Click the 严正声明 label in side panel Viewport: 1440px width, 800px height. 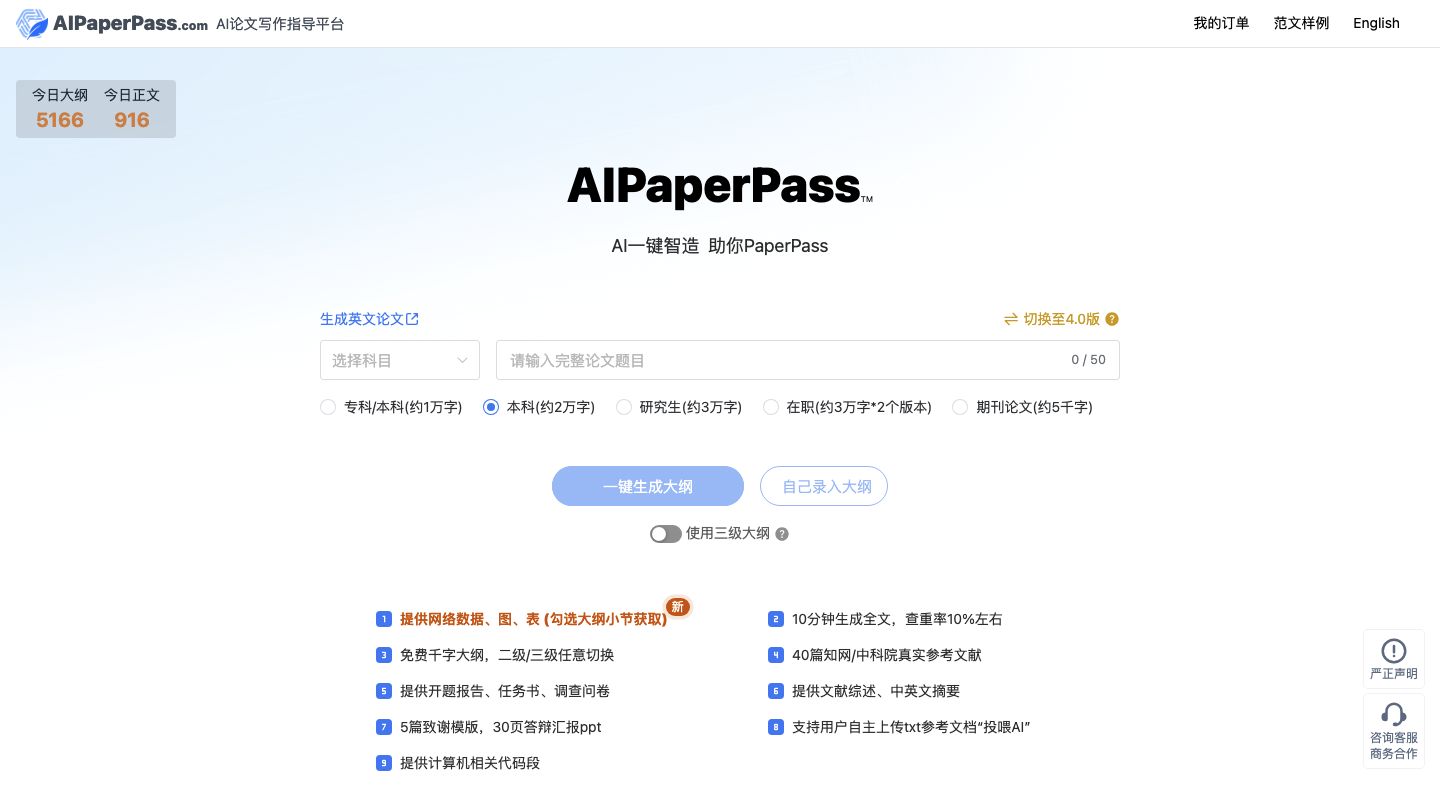tap(1393, 674)
